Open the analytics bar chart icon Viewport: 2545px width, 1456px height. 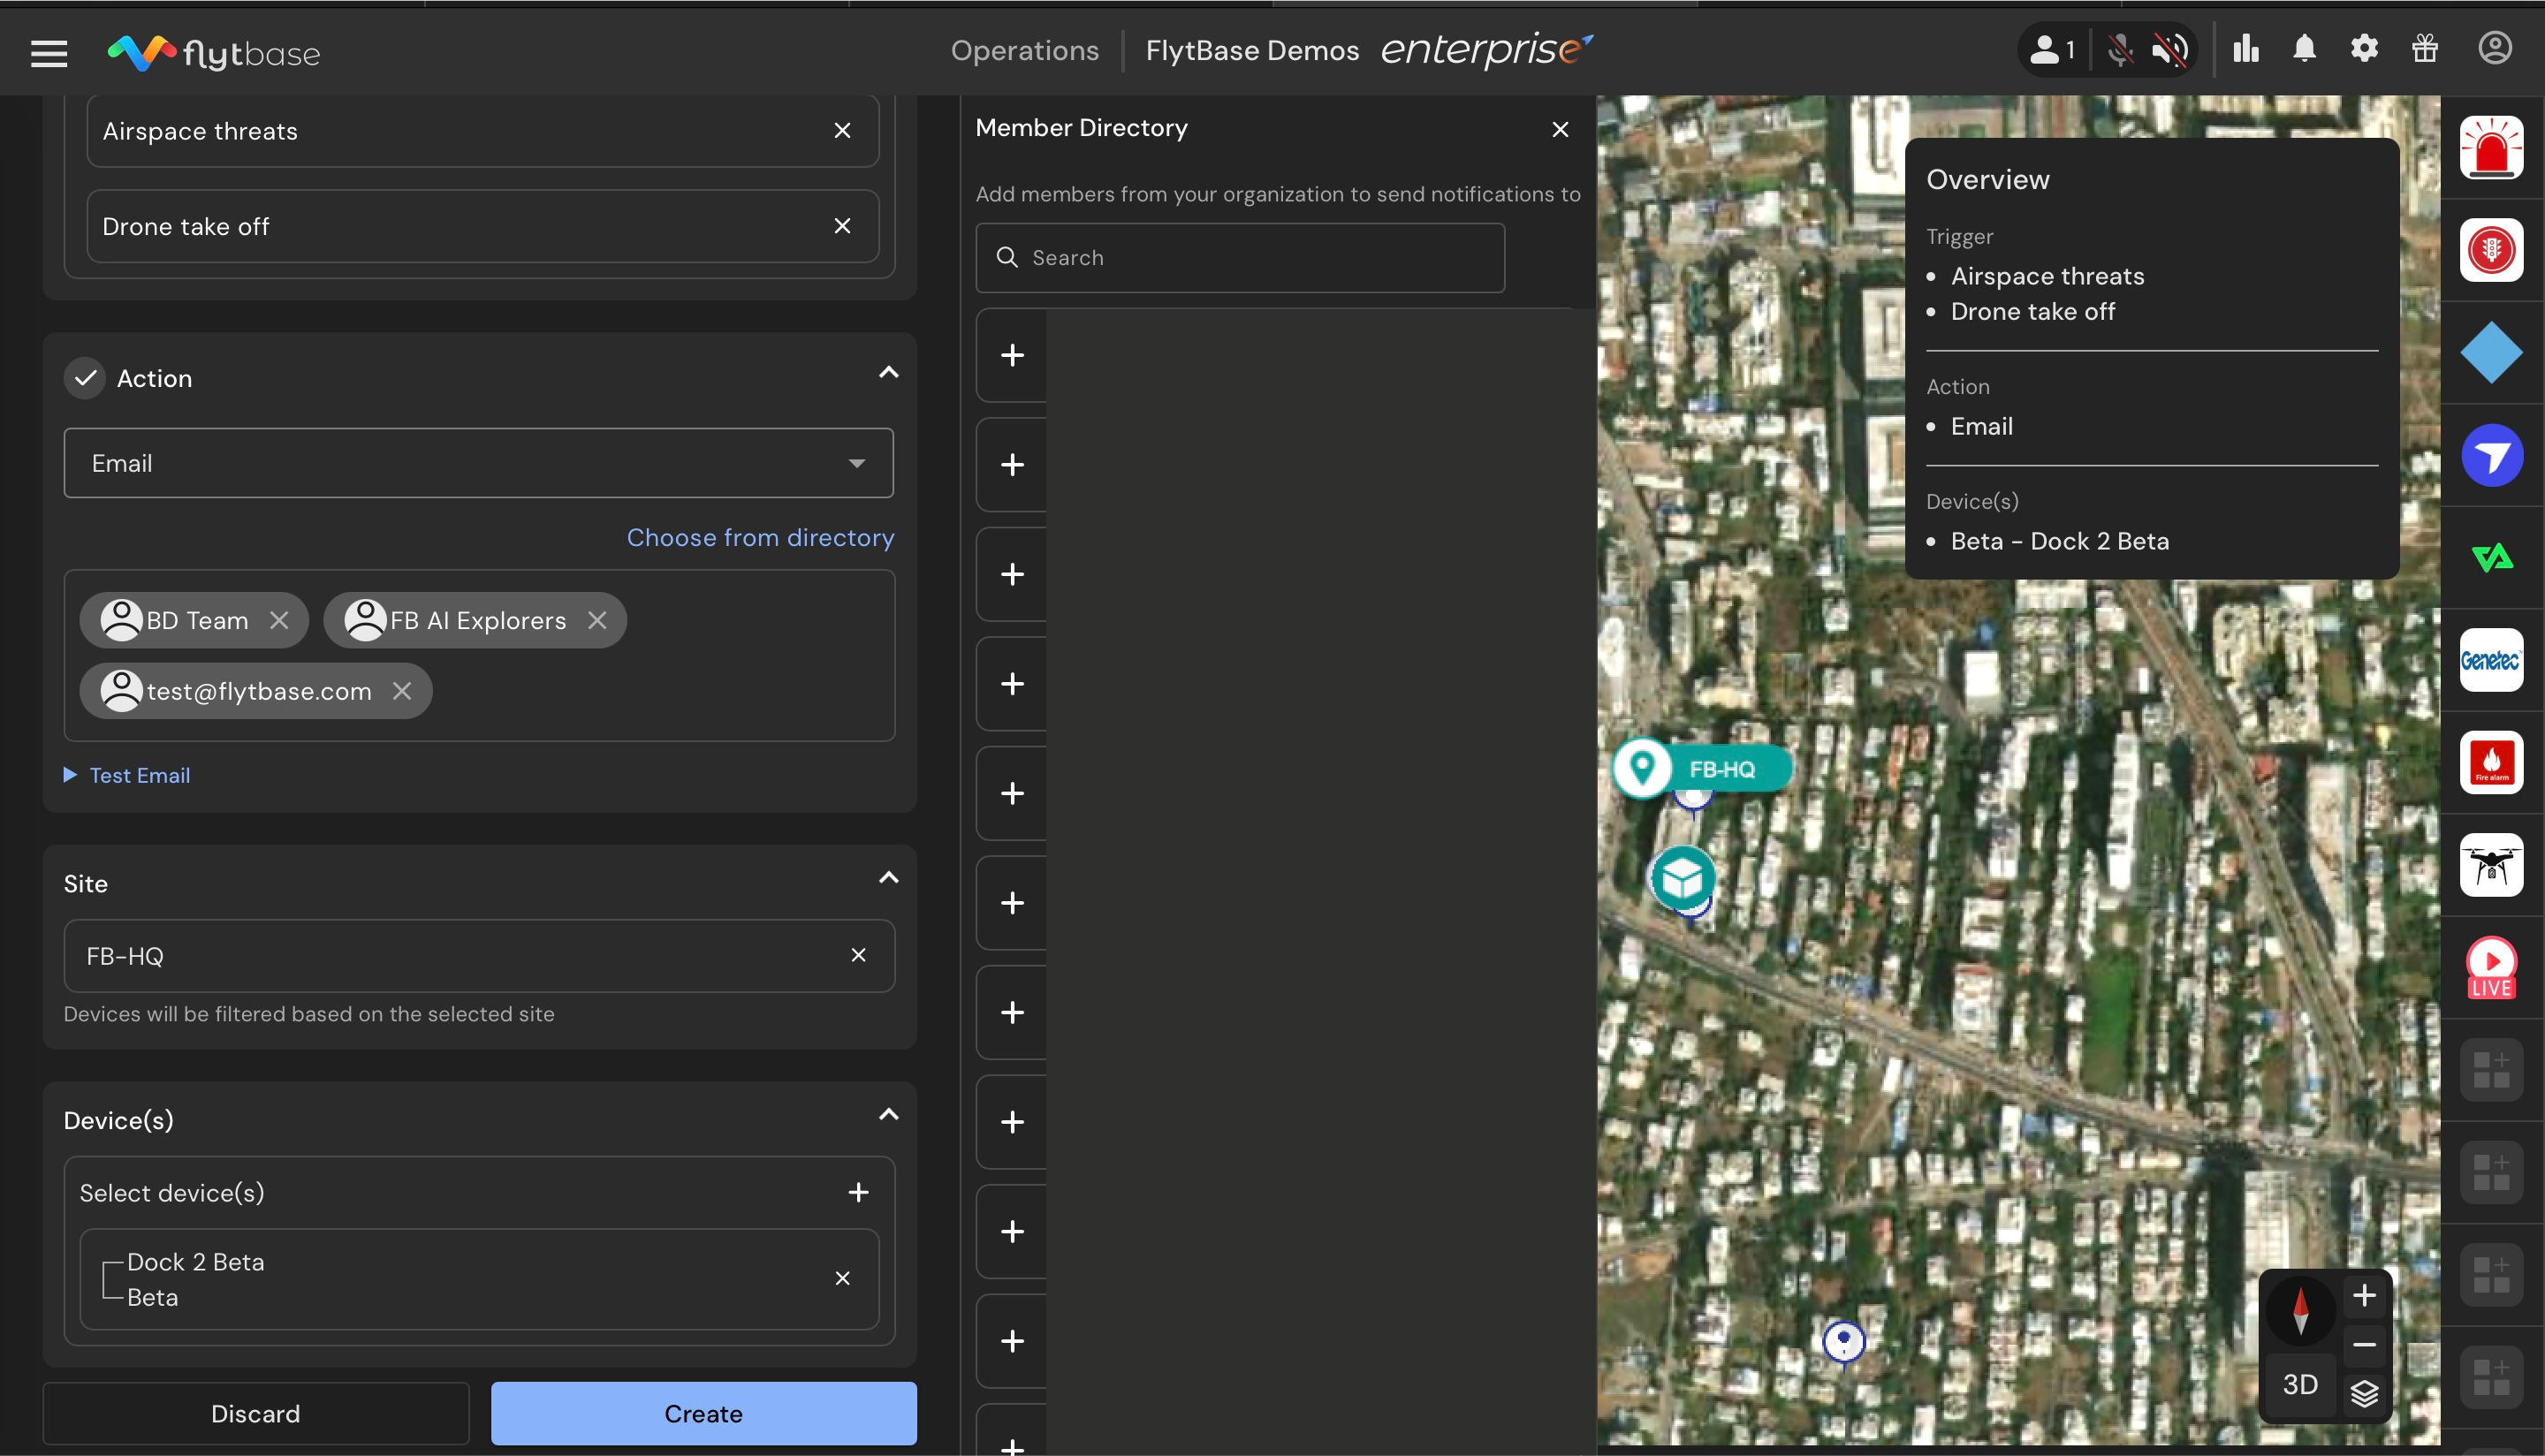pos(2246,49)
